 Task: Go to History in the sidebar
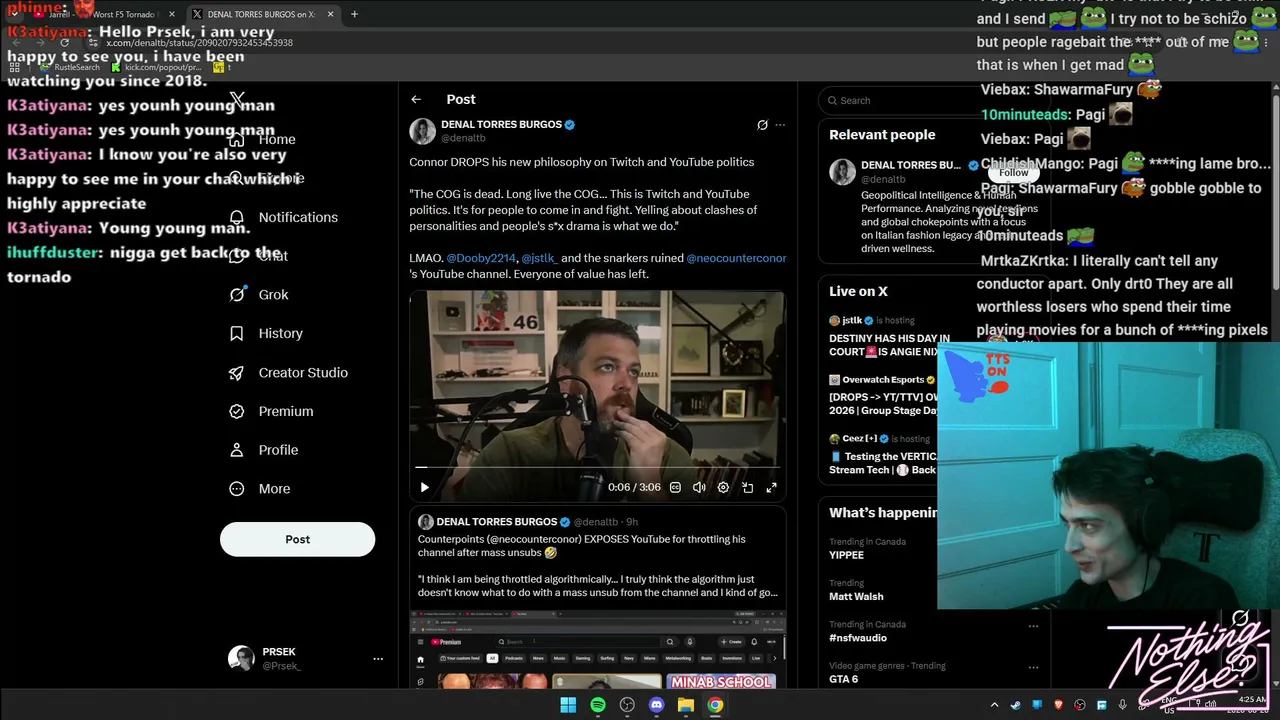tap(266, 333)
